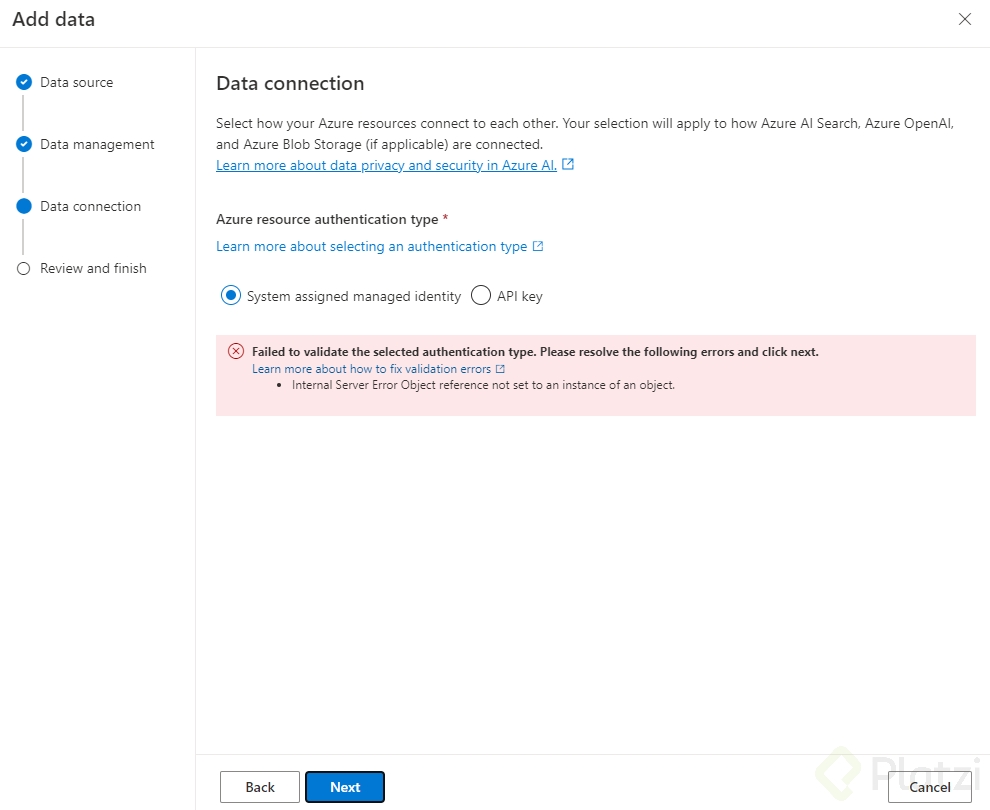Select System assigned managed identity option
The width and height of the screenshot is (990, 810).
tap(231, 296)
